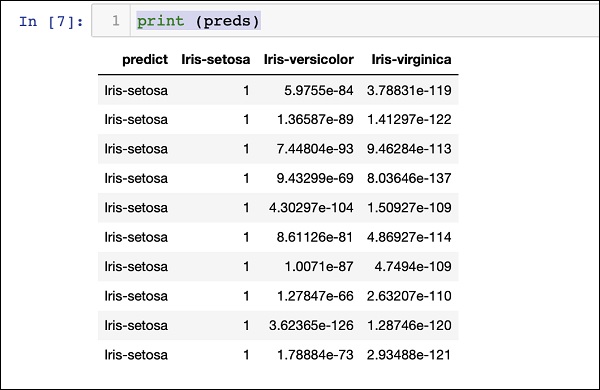This screenshot has height=390, width=600.
Task: Click the code cell containing print (preds)
Action: (346, 21)
